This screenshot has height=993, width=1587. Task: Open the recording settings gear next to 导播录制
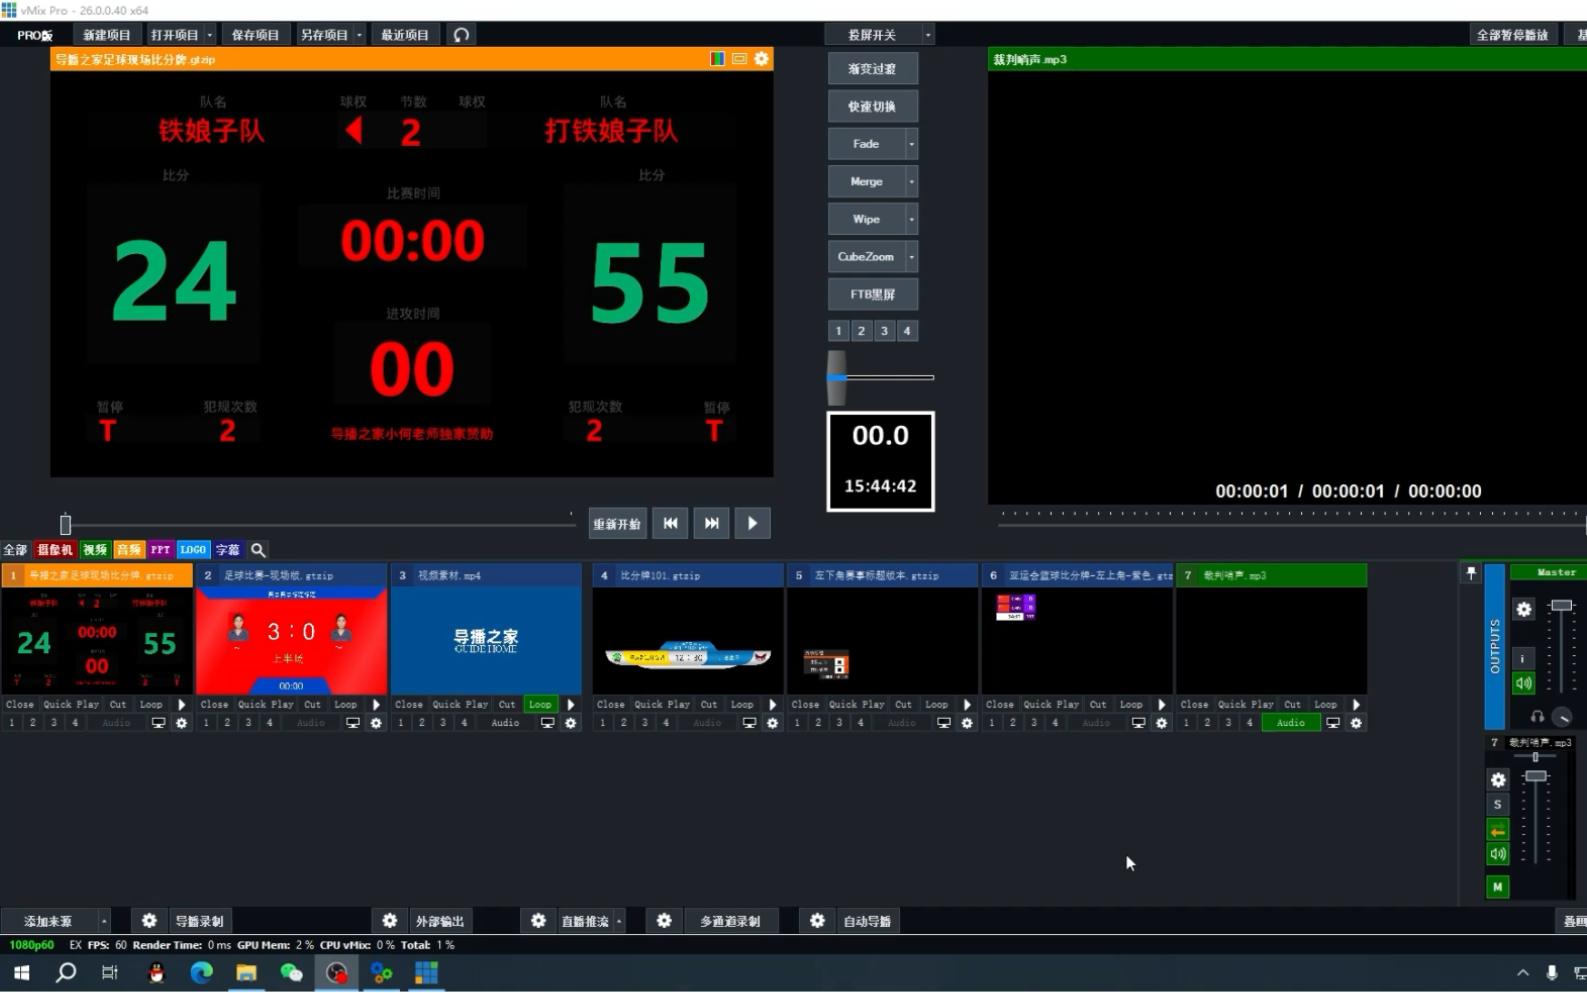click(x=149, y=921)
